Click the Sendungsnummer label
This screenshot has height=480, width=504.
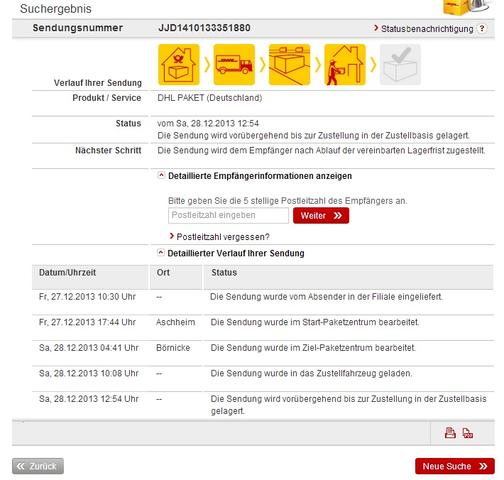pos(78,28)
